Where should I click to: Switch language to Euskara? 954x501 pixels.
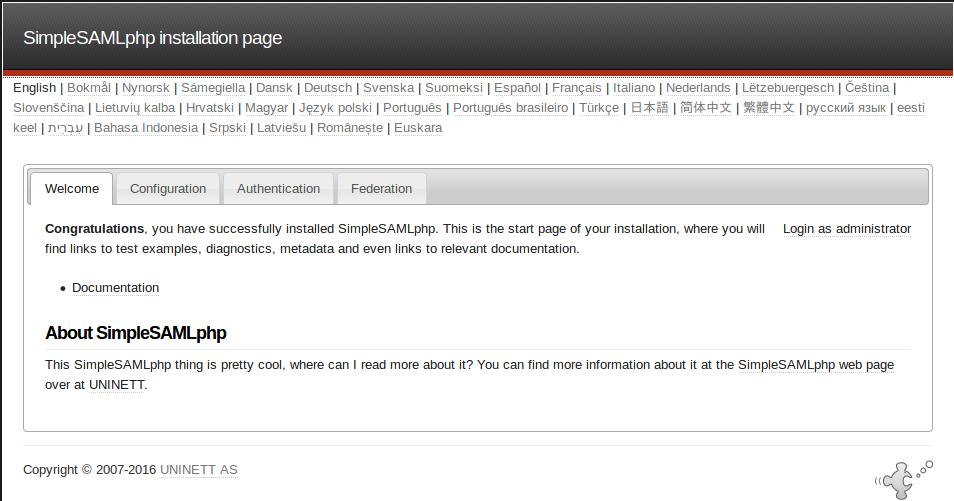point(418,128)
